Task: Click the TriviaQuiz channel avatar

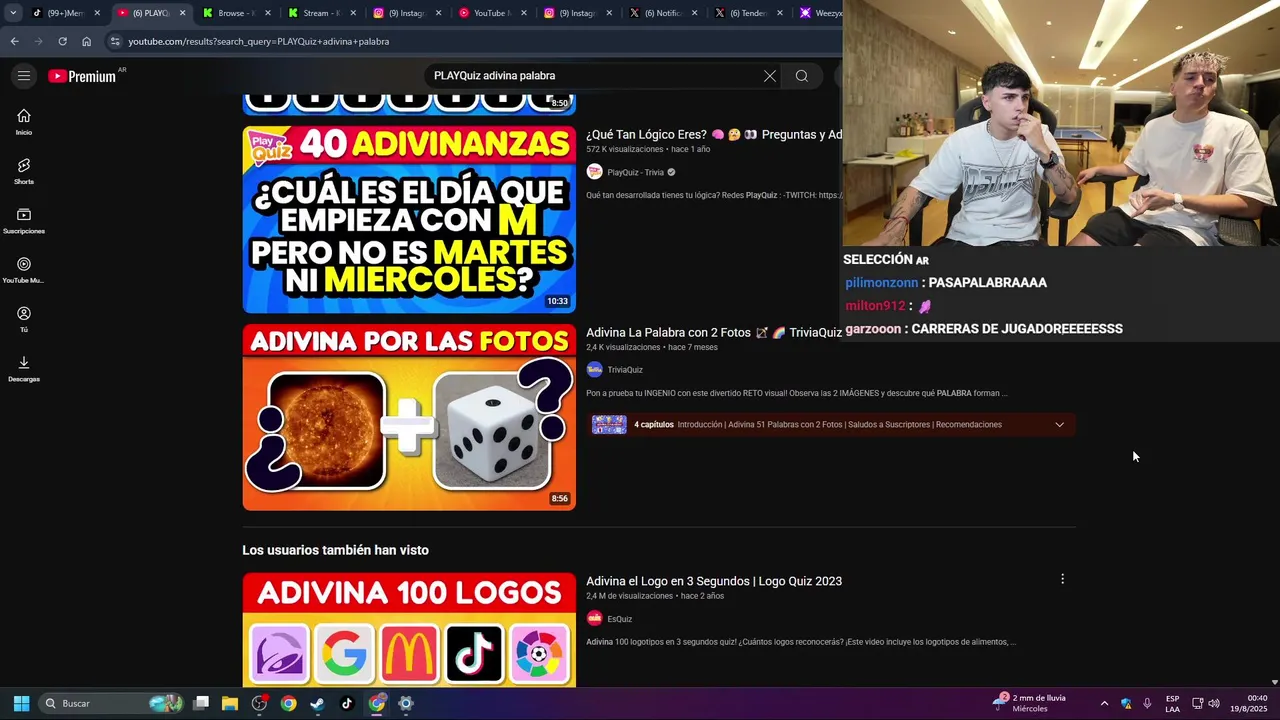Action: 594,370
